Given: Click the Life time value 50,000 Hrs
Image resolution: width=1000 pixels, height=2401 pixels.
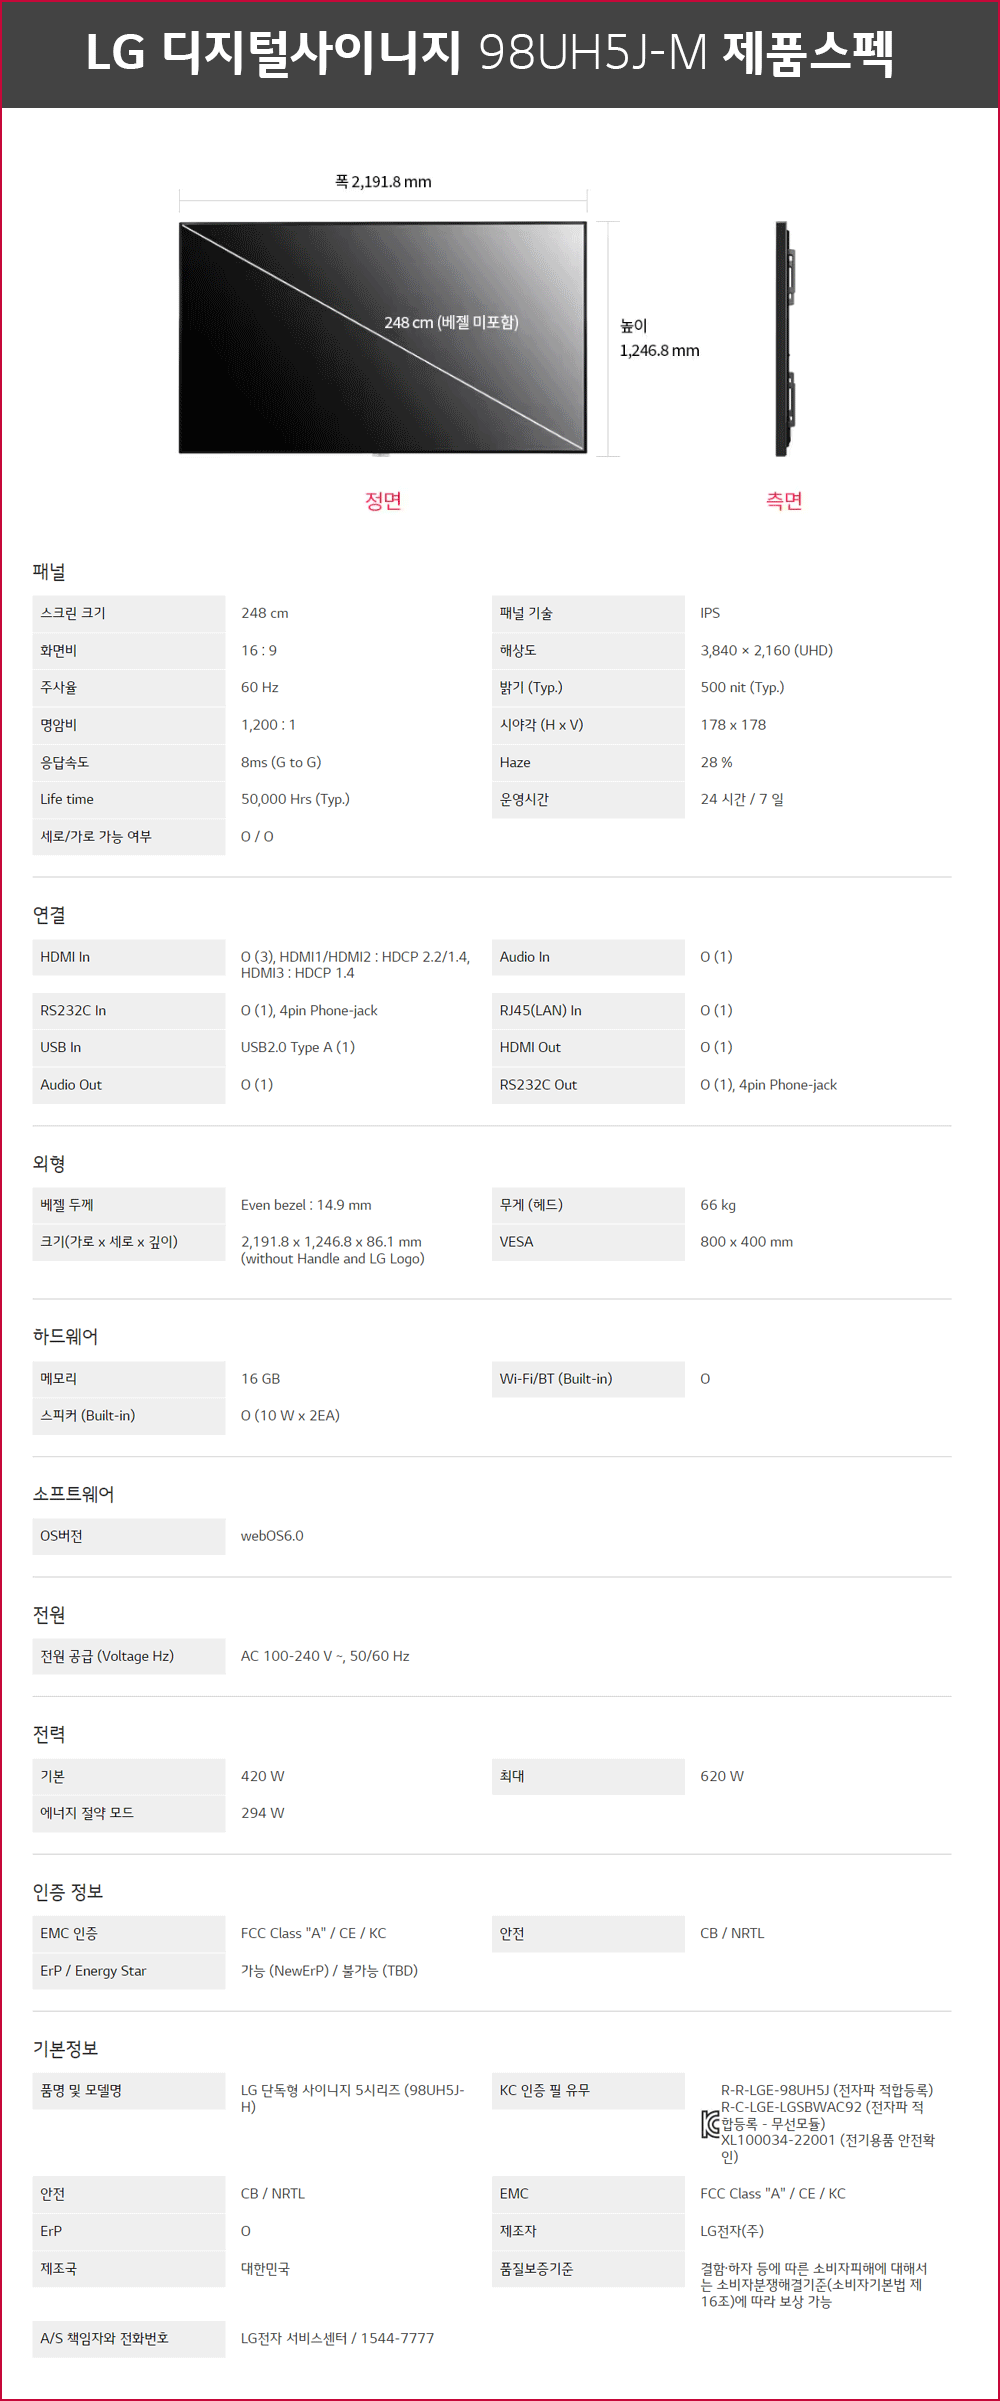Looking at the screenshot, I should (x=295, y=799).
